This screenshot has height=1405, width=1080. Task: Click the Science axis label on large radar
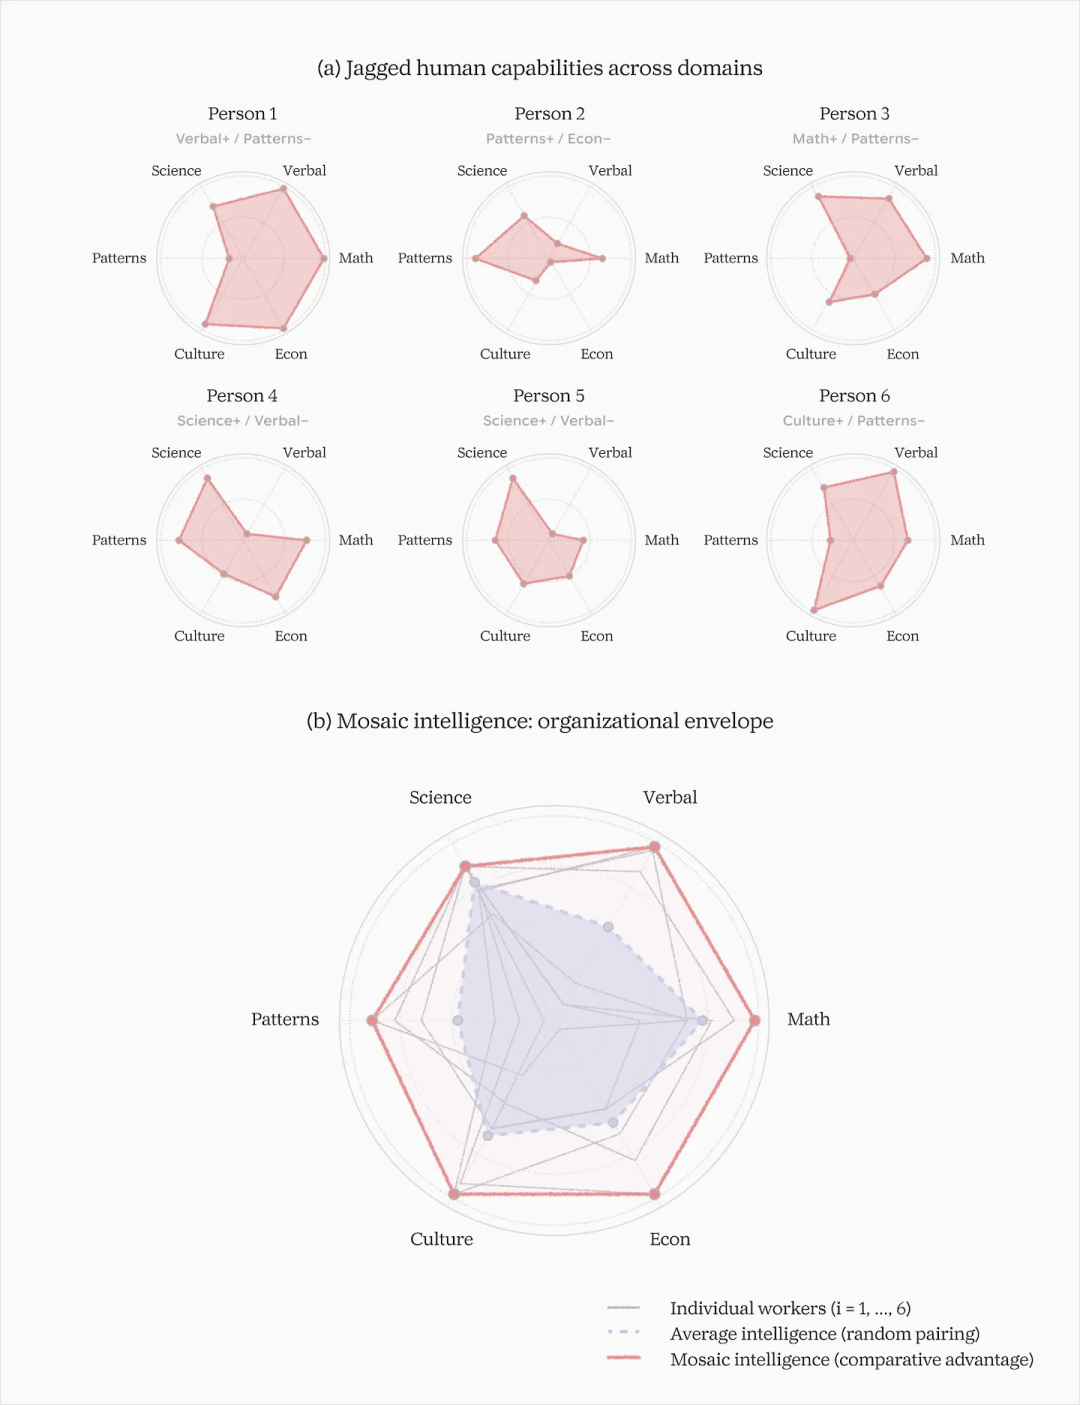pyautogui.click(x=440, y=797)
